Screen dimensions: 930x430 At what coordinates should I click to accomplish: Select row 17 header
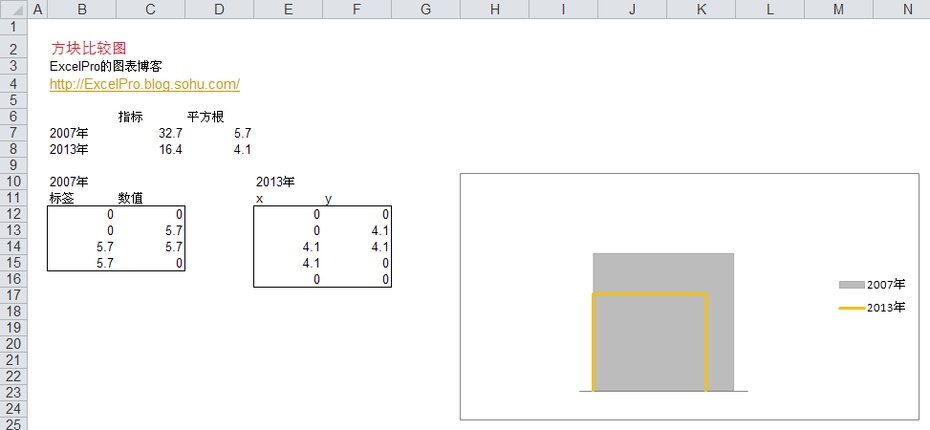pos(14,295)
